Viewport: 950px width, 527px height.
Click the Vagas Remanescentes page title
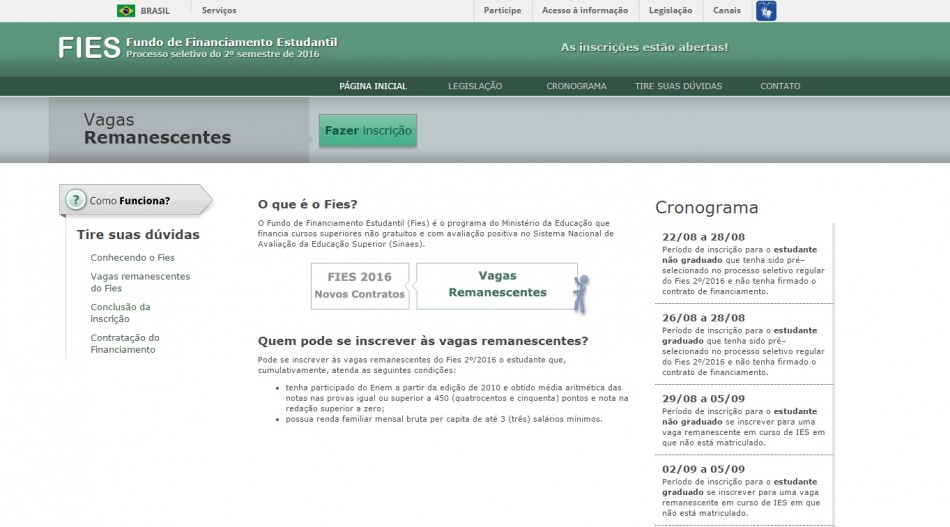pos(158,128)
